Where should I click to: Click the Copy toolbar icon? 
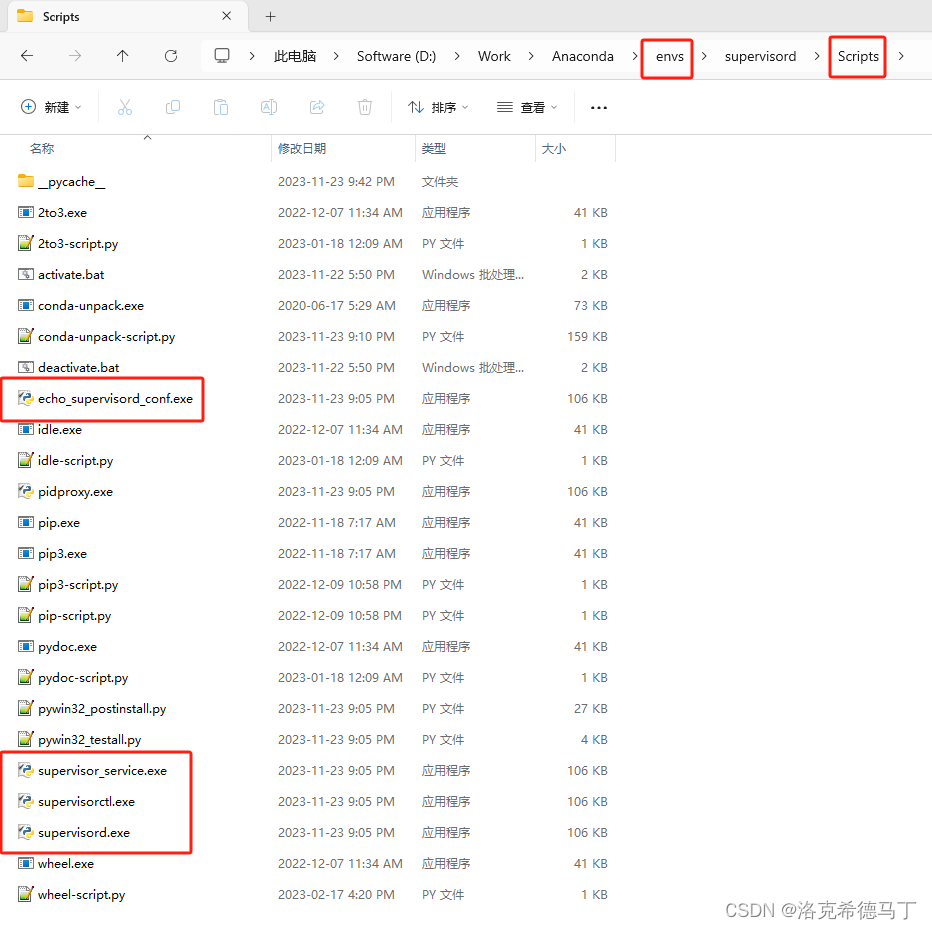coord(173,107)
